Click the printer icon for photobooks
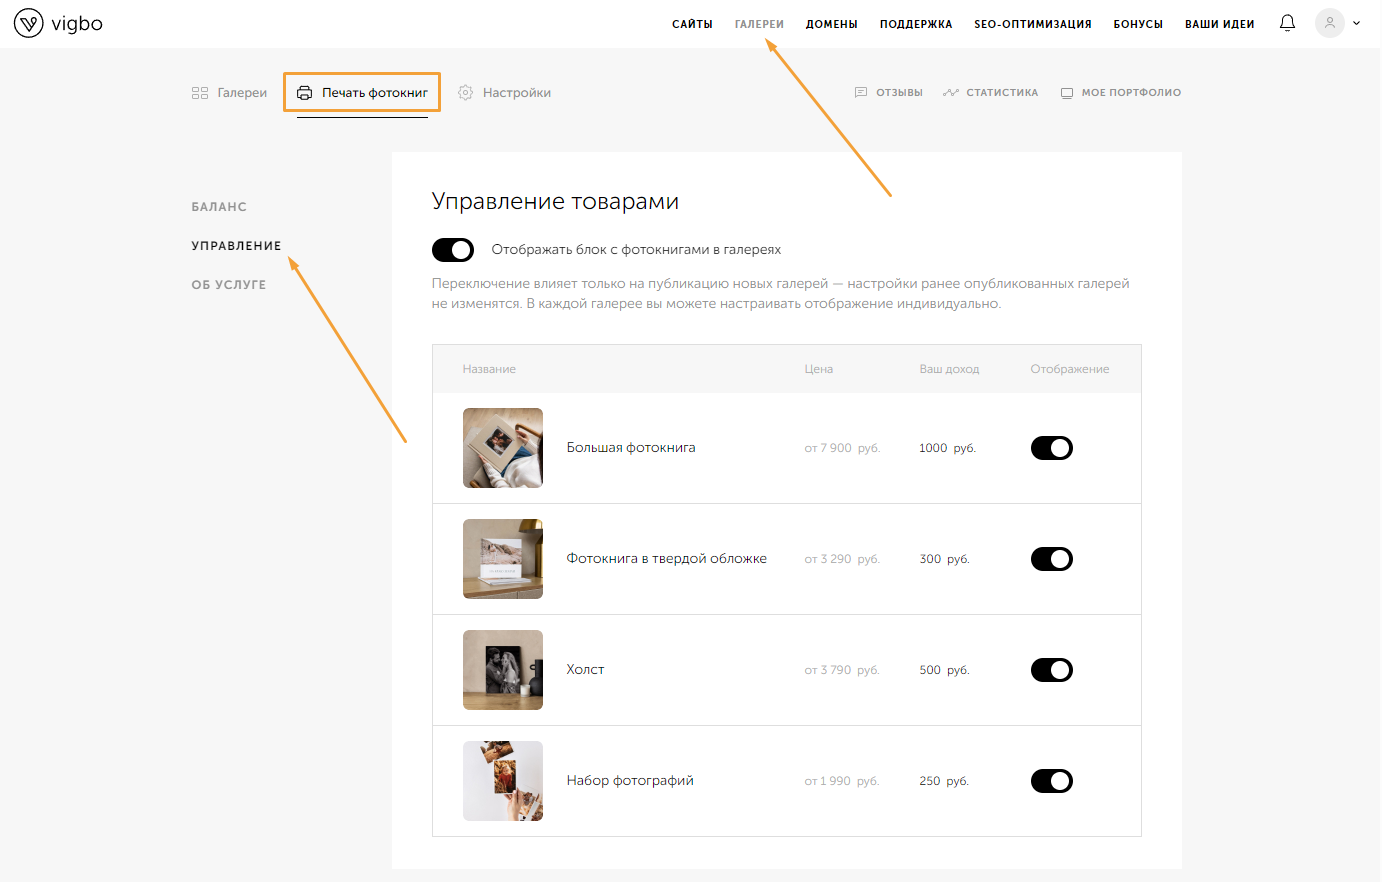 (305, 93)
